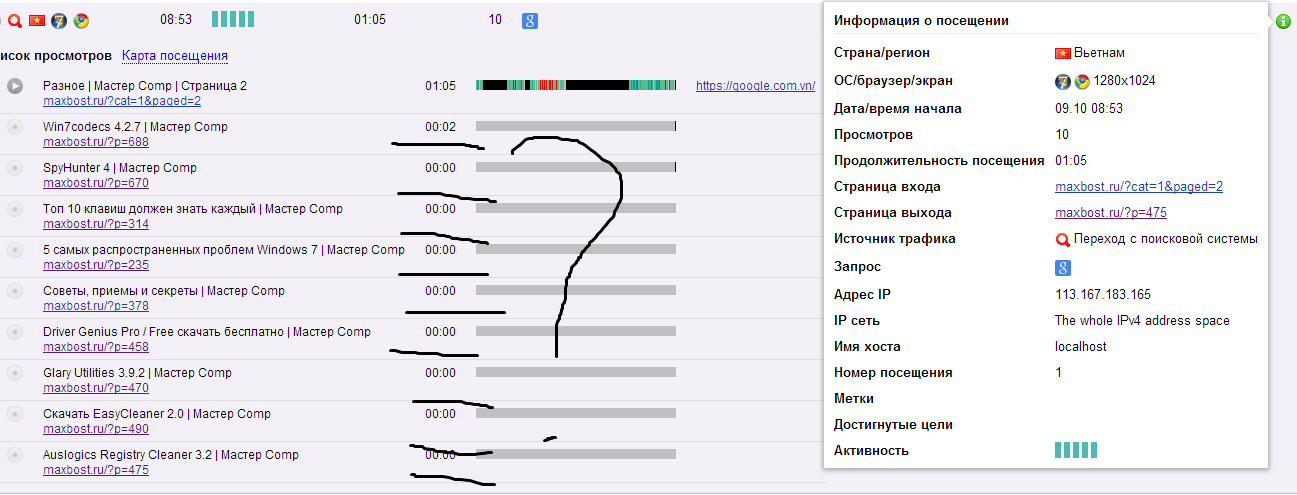Viewport: 1297px width, 495px height.
Task: Click 'Информация о посещении' panel heading
Action: pos(921,20)
